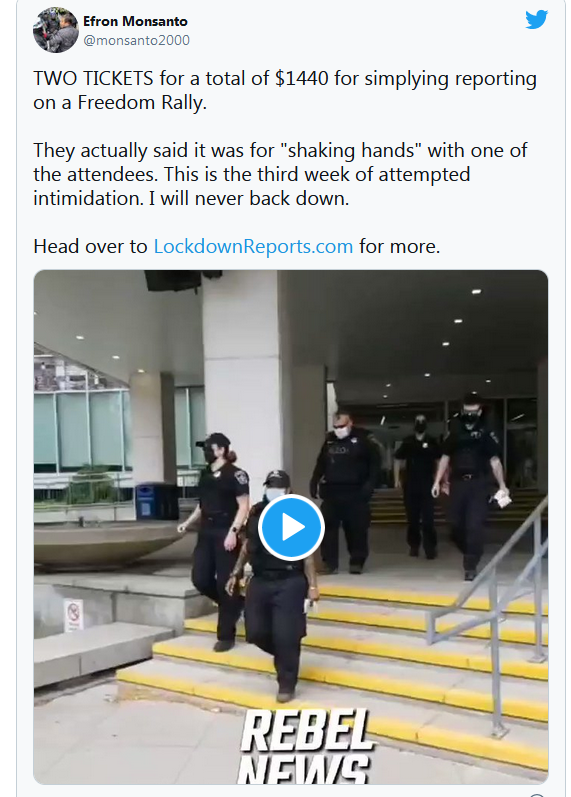Open Efron Monsanto's profile picture

point(56,30)
